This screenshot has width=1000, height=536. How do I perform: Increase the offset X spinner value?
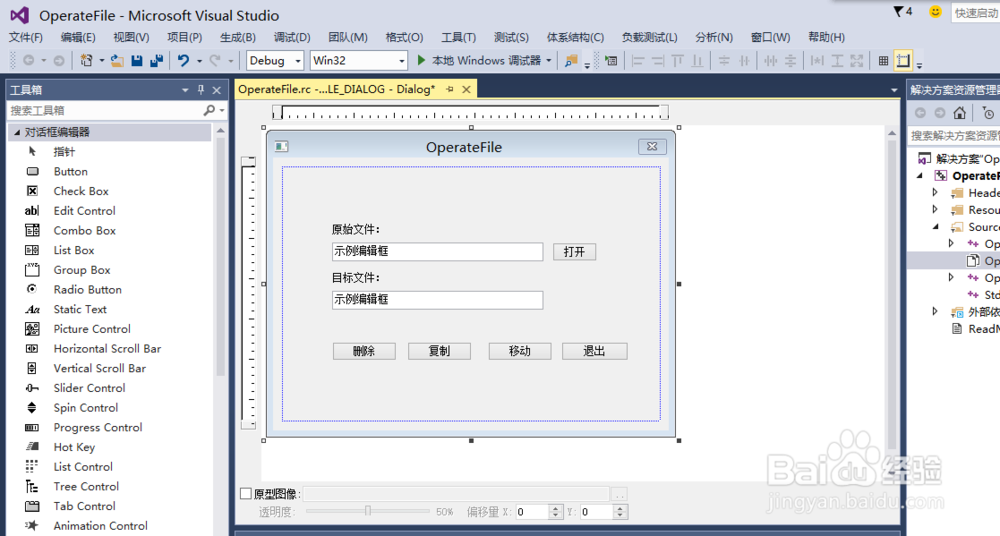coord(556,509)
